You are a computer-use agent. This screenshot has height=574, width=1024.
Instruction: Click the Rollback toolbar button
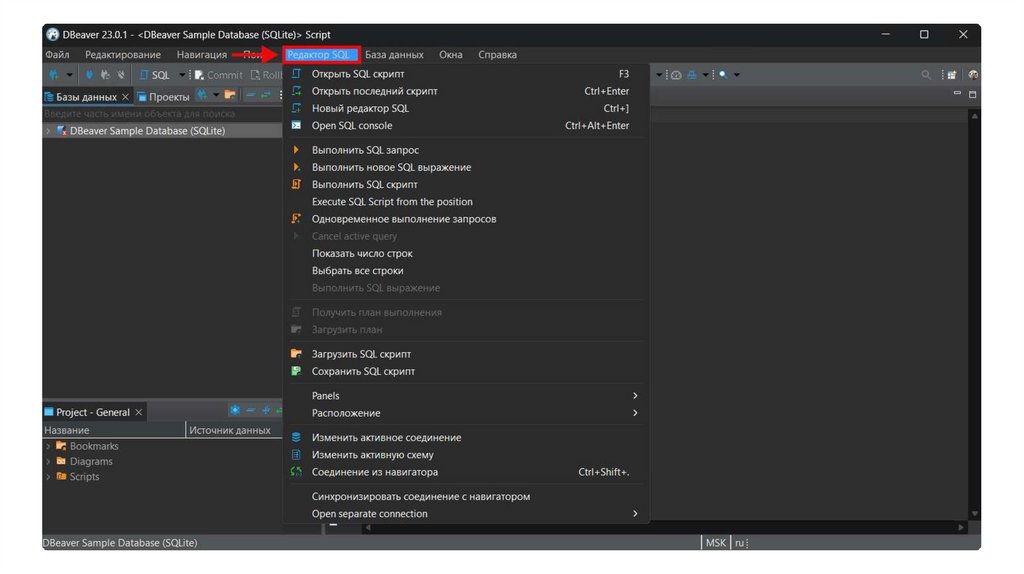point(266,75)
